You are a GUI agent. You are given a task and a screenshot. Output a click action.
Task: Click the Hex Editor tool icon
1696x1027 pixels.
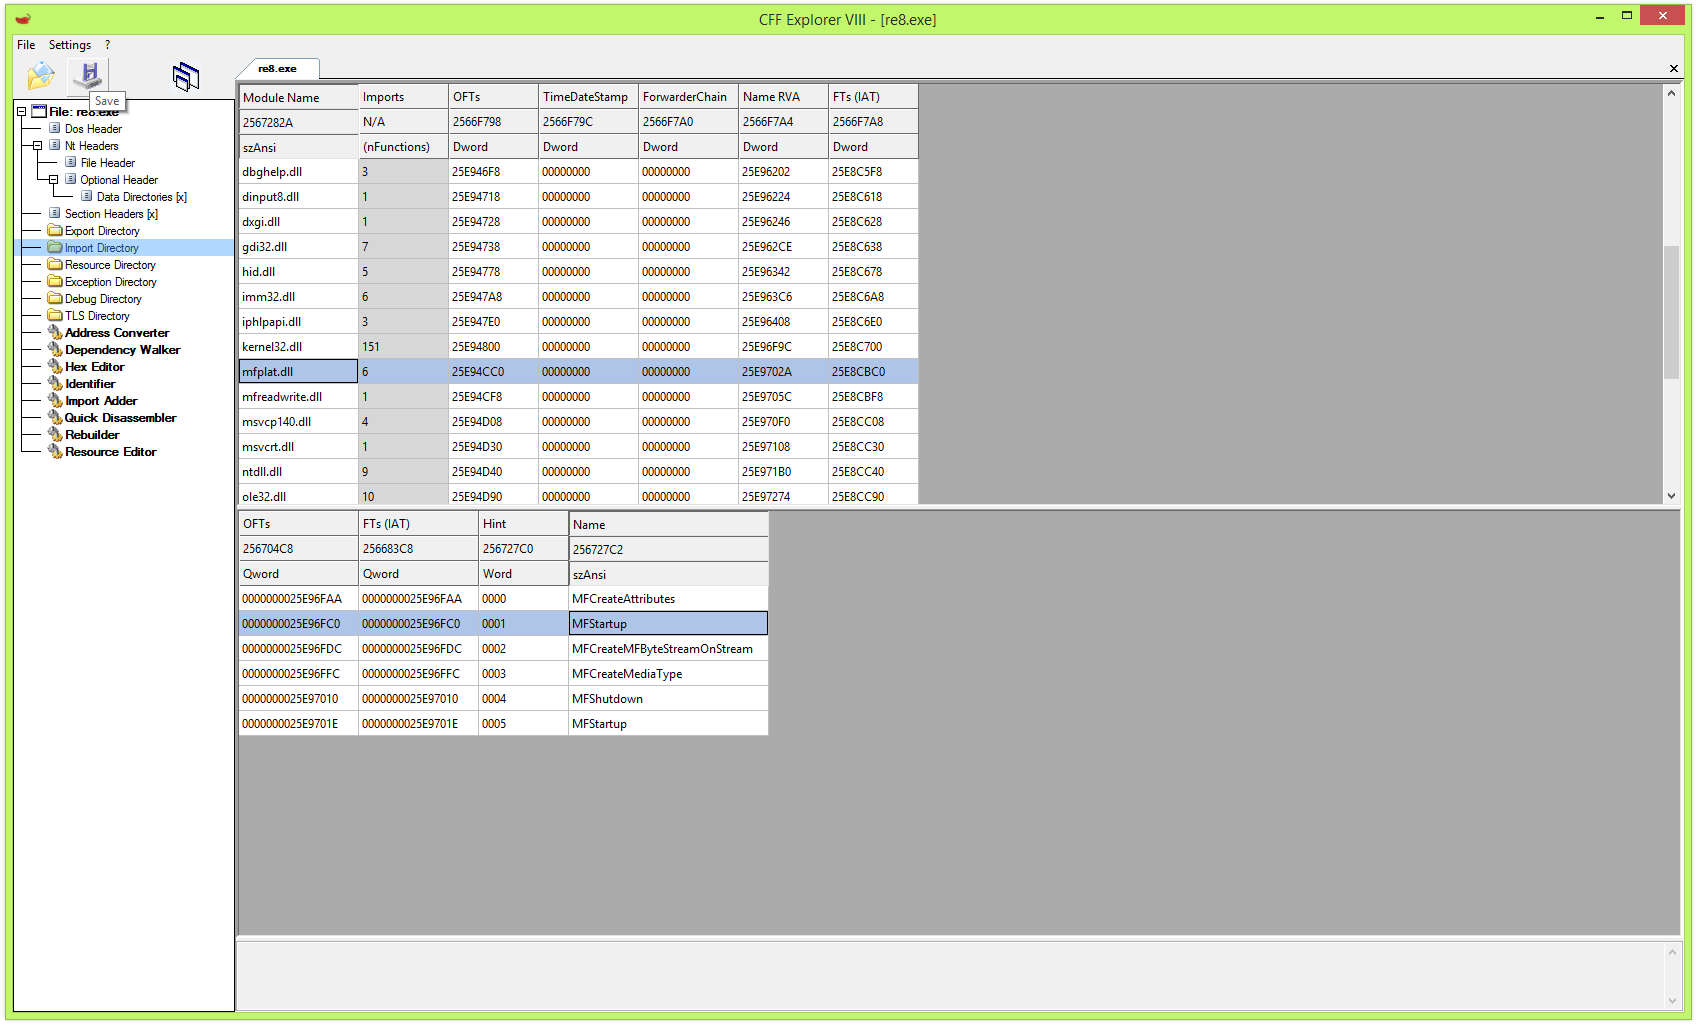click(55, 366)
